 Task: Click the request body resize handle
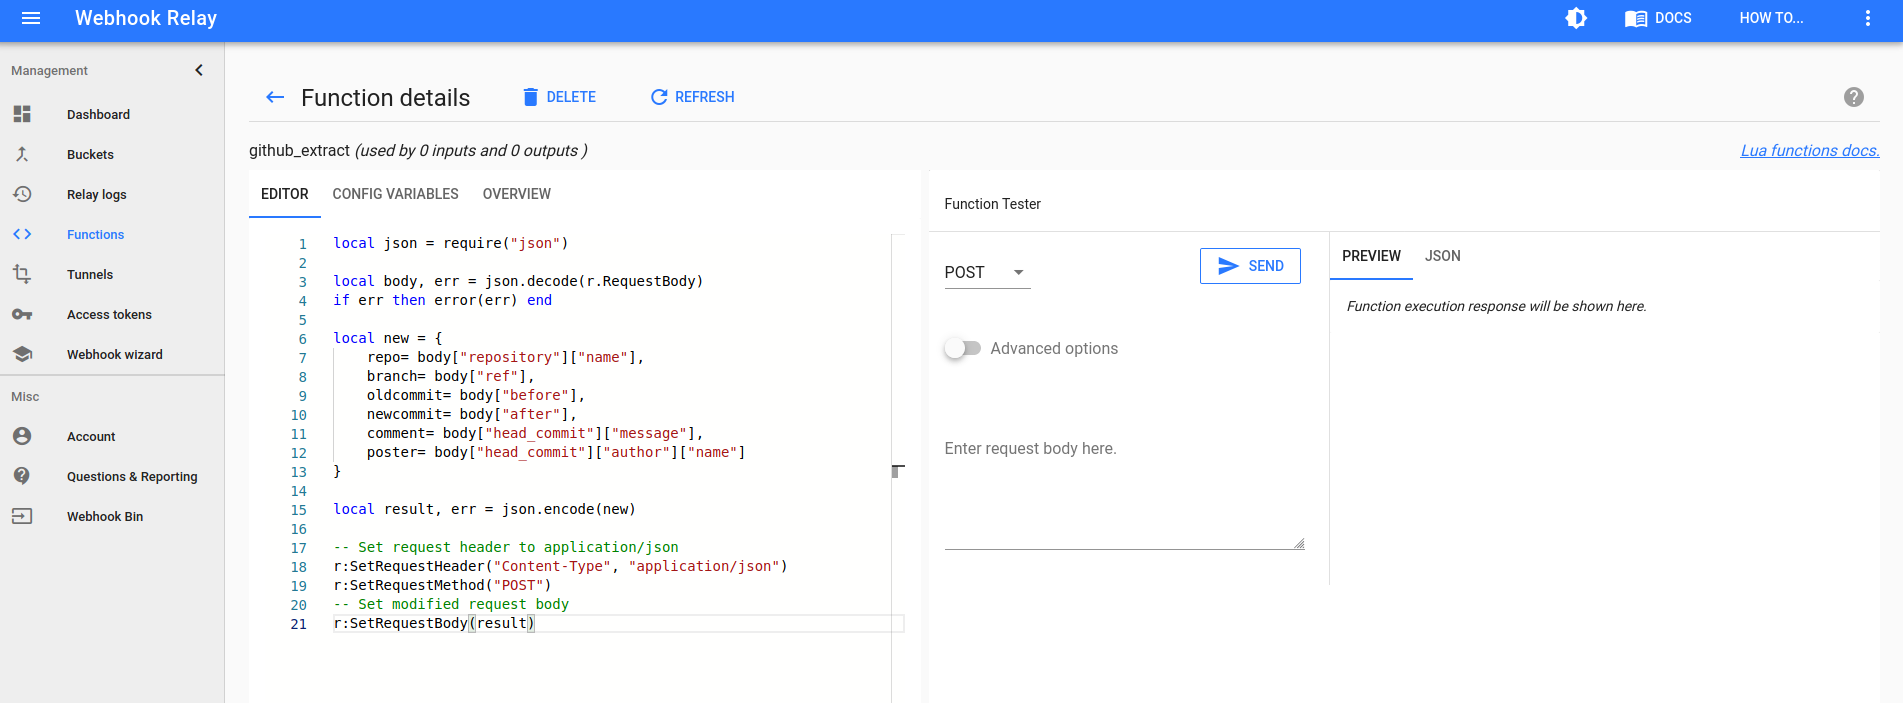[1299, 544]
